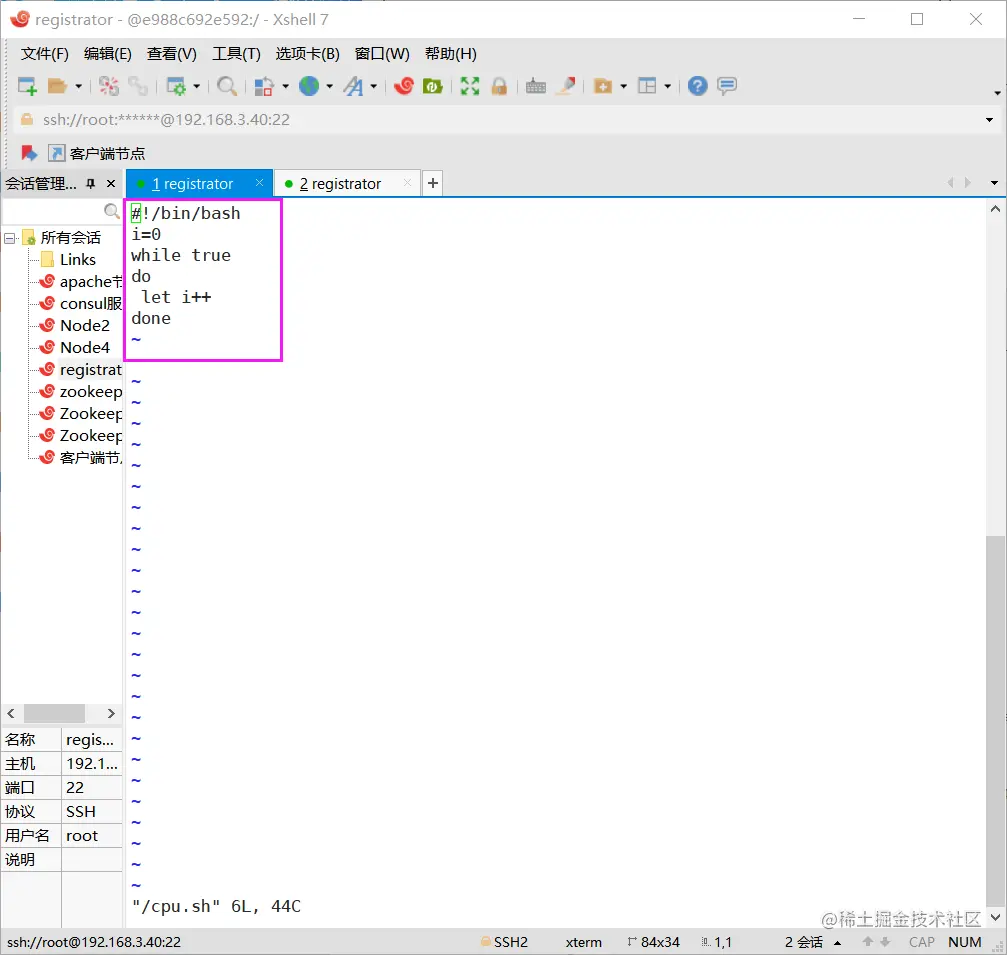Expand the 2 会话 status bar arrow
The height and width of the screenshot is (955, 1007).
[x=837, y=943]
